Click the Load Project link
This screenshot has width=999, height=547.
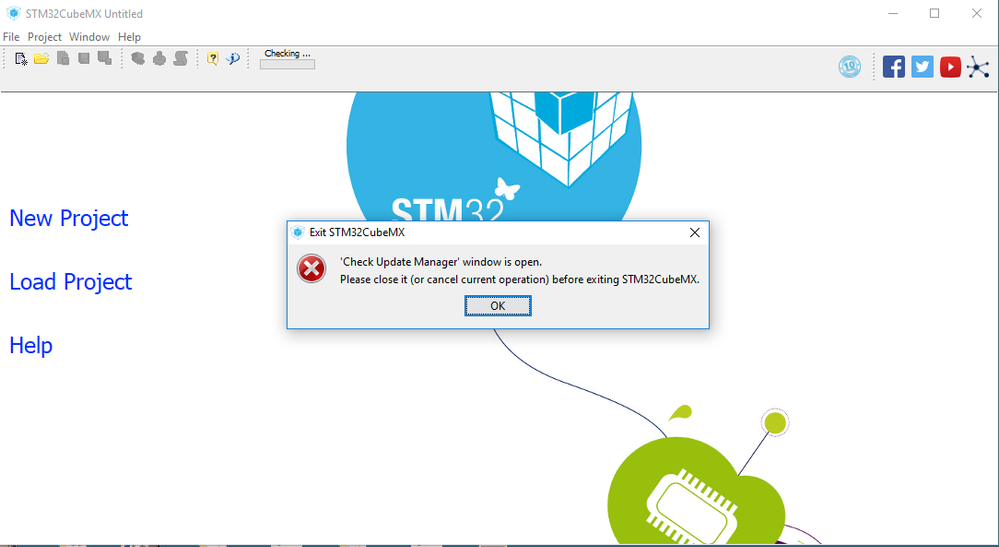coord(71,281)
